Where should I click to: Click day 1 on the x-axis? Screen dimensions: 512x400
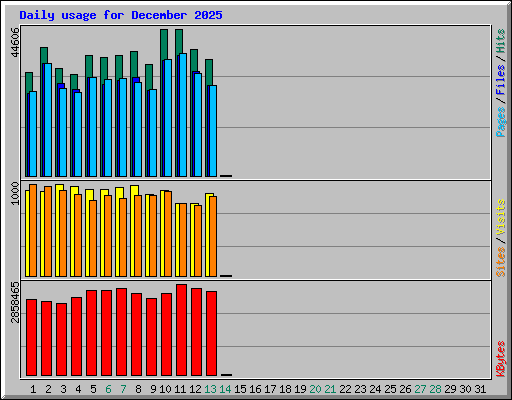pos(33,389)
